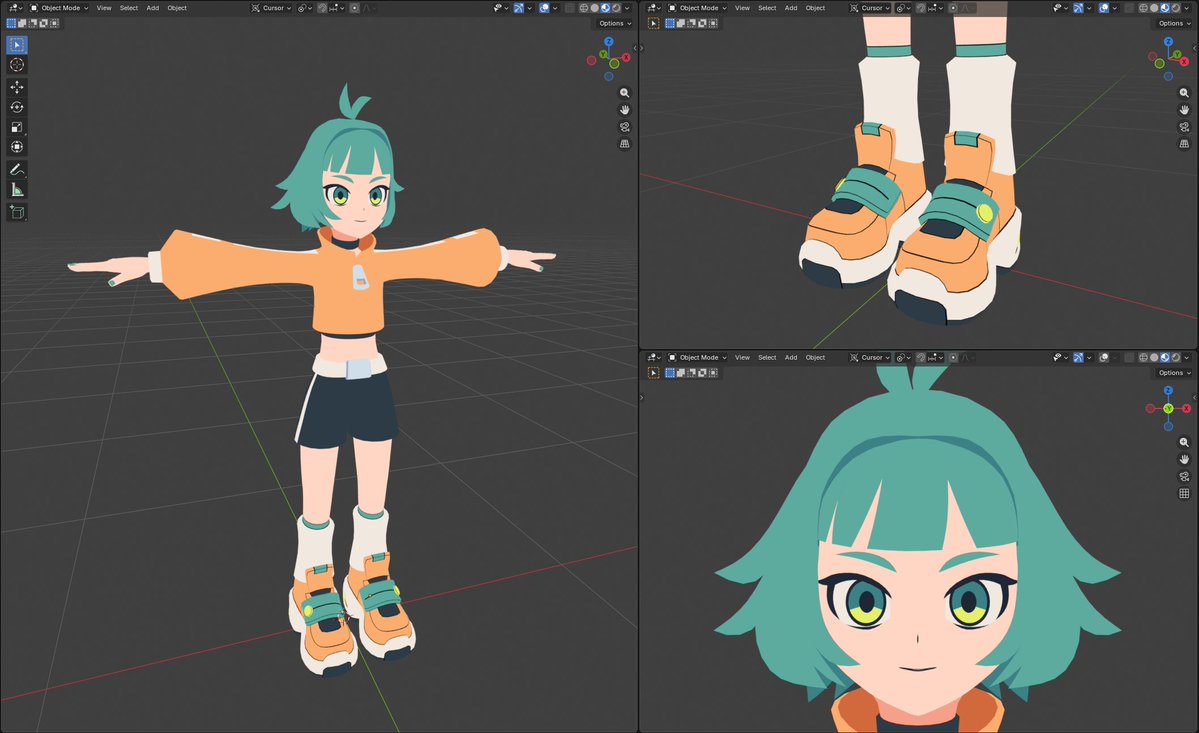Click pan hand icon in top-right viewport

1184,109
